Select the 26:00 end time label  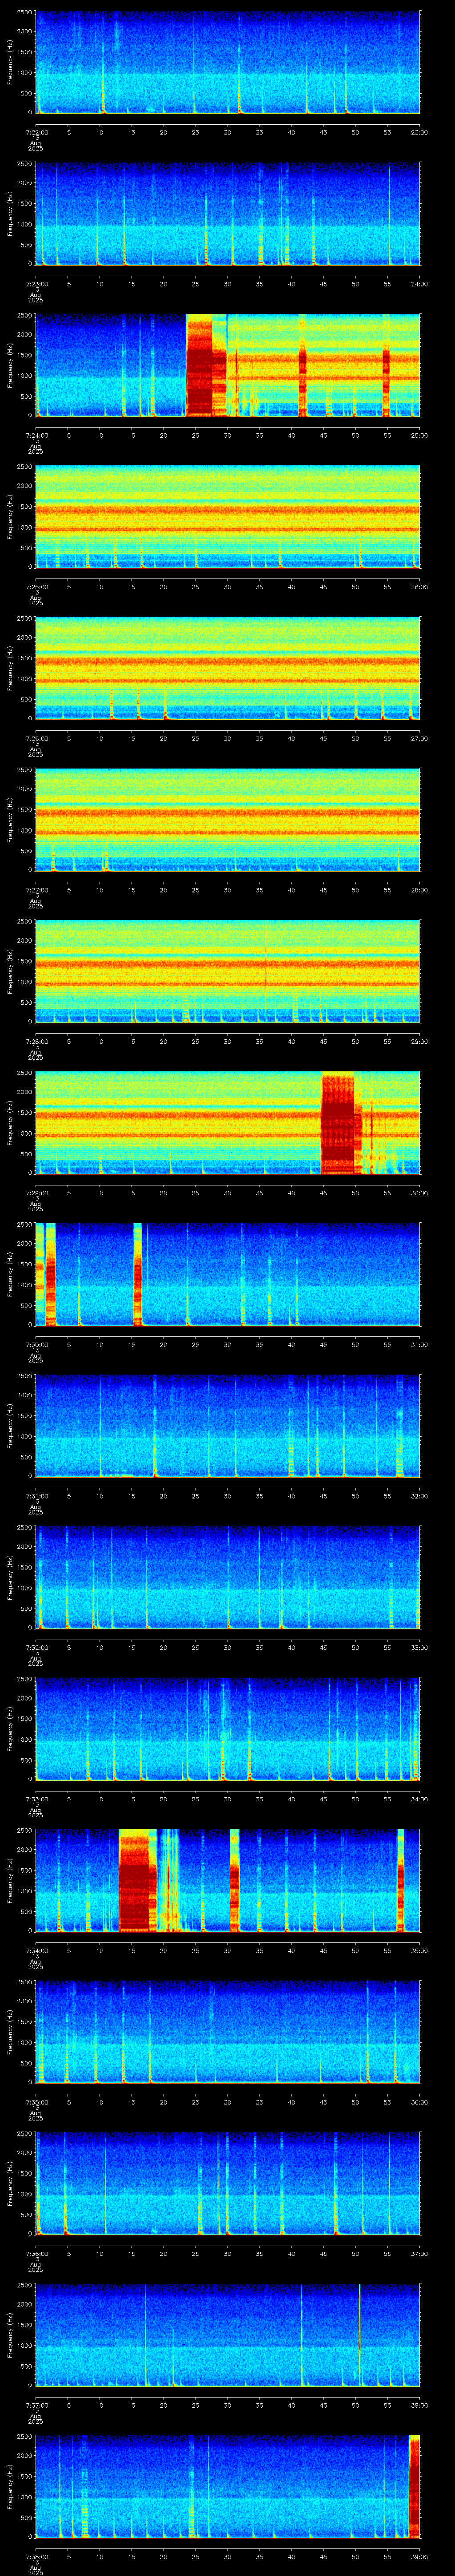click(x=420, y=587)
